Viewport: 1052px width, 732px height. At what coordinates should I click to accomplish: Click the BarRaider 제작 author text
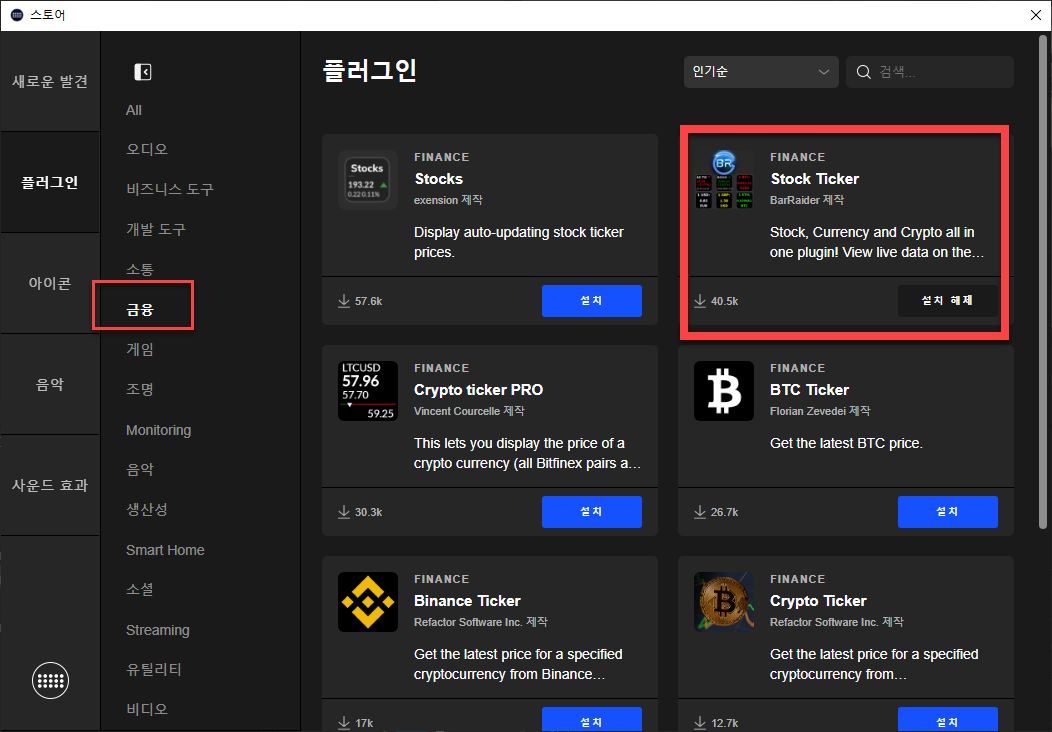[807, 200]
